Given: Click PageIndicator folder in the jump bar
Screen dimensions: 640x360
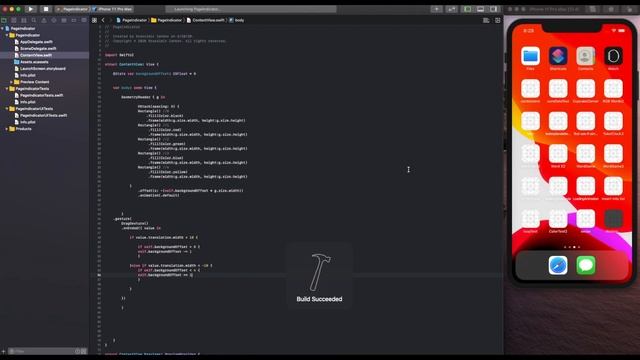Looking at the screenshot, I should 167,20.
